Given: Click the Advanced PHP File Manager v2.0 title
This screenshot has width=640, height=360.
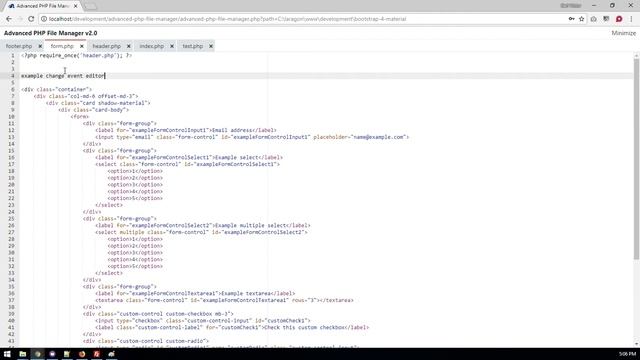Looking at the screenshot, I should point(51,33).
